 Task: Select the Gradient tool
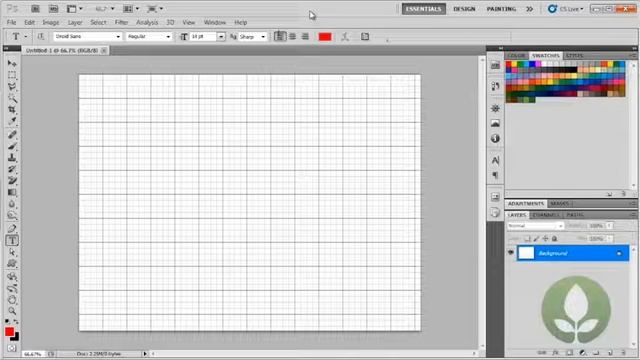pos(12,192)
